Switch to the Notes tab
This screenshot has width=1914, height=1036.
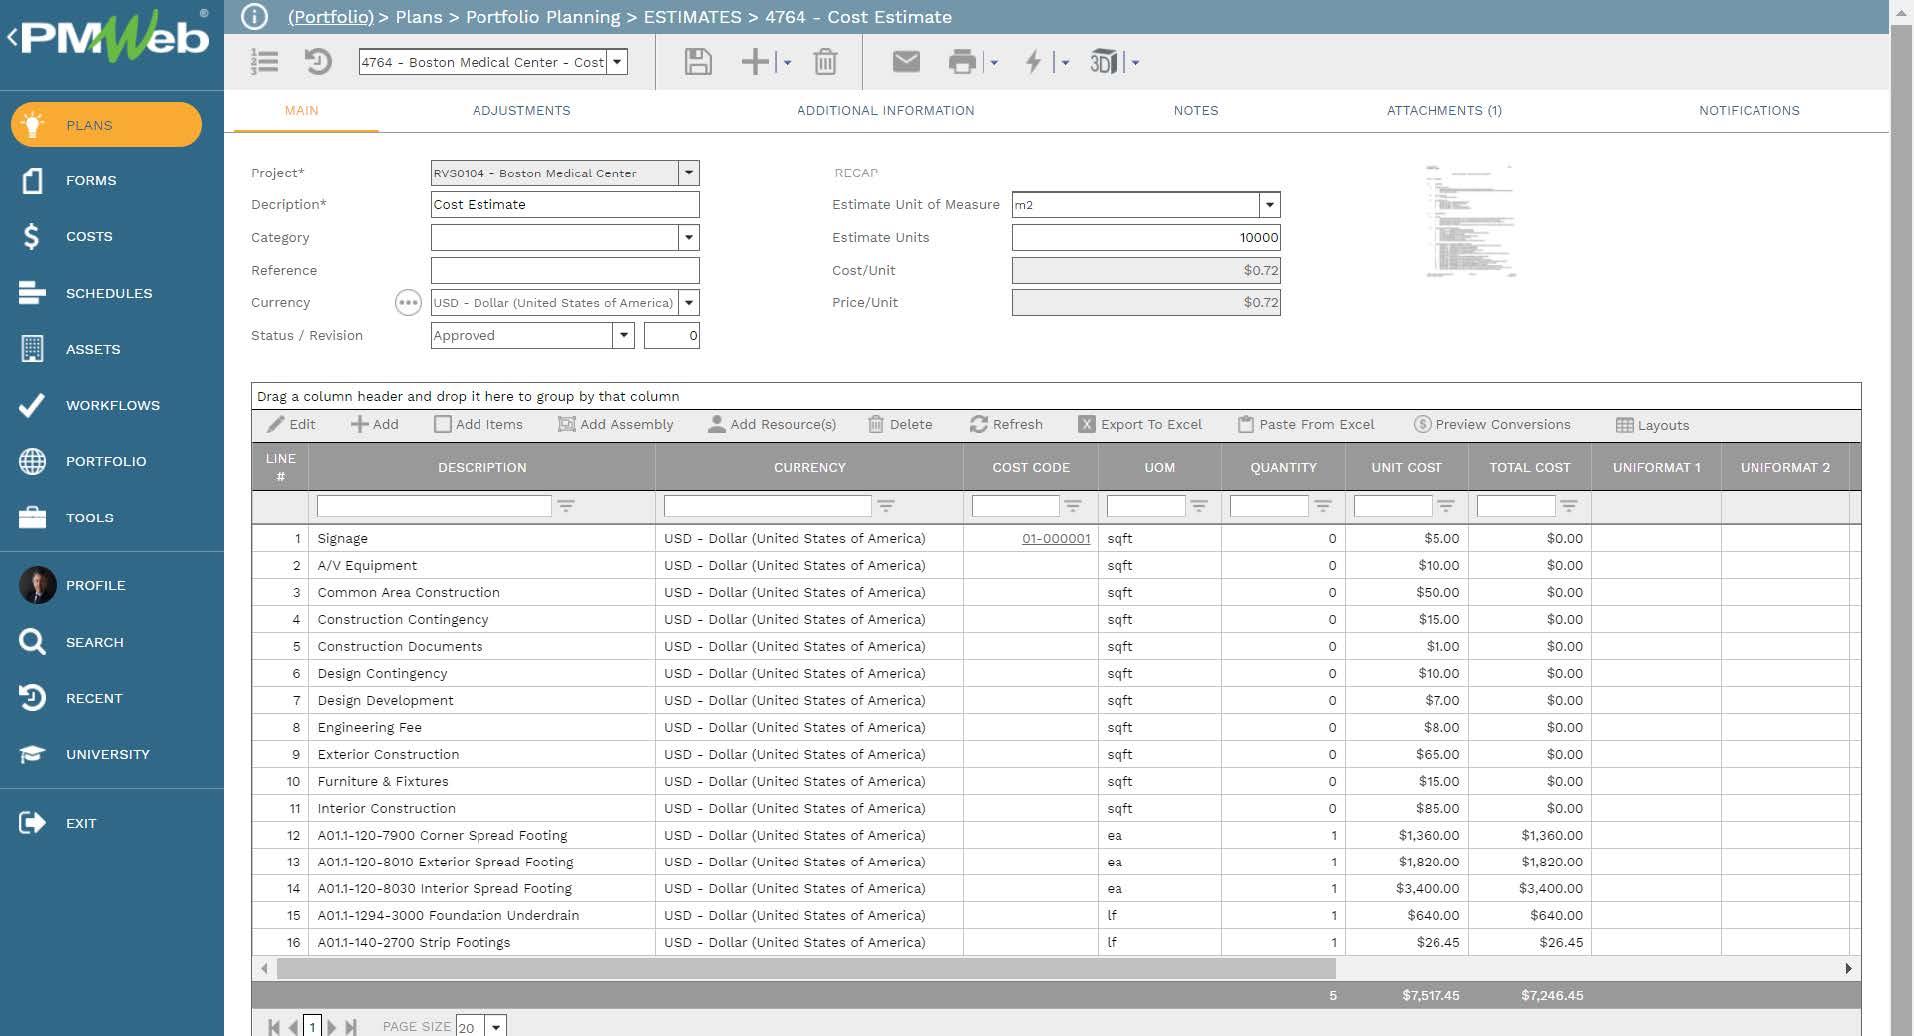coord(1196,111)
